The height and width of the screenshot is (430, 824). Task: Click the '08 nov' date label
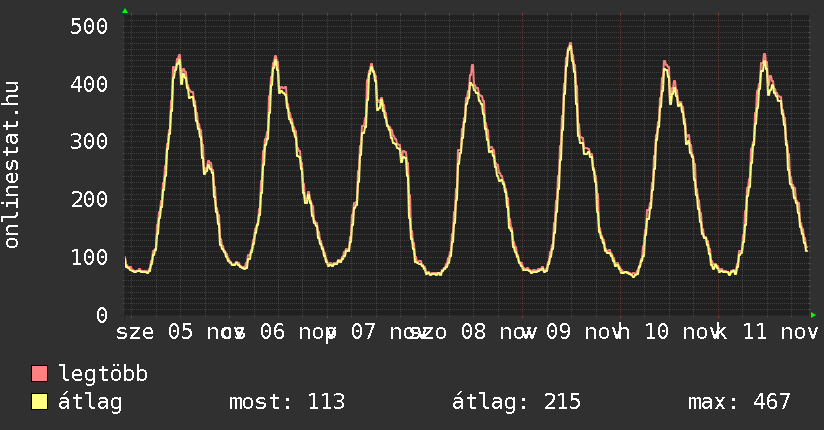(x=479, y=331)
